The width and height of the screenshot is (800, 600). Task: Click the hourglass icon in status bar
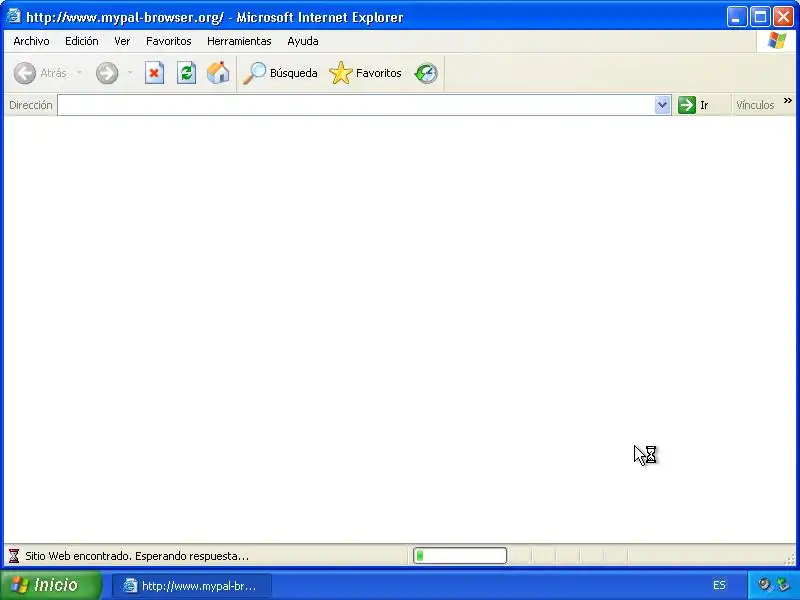click(14, 556)
